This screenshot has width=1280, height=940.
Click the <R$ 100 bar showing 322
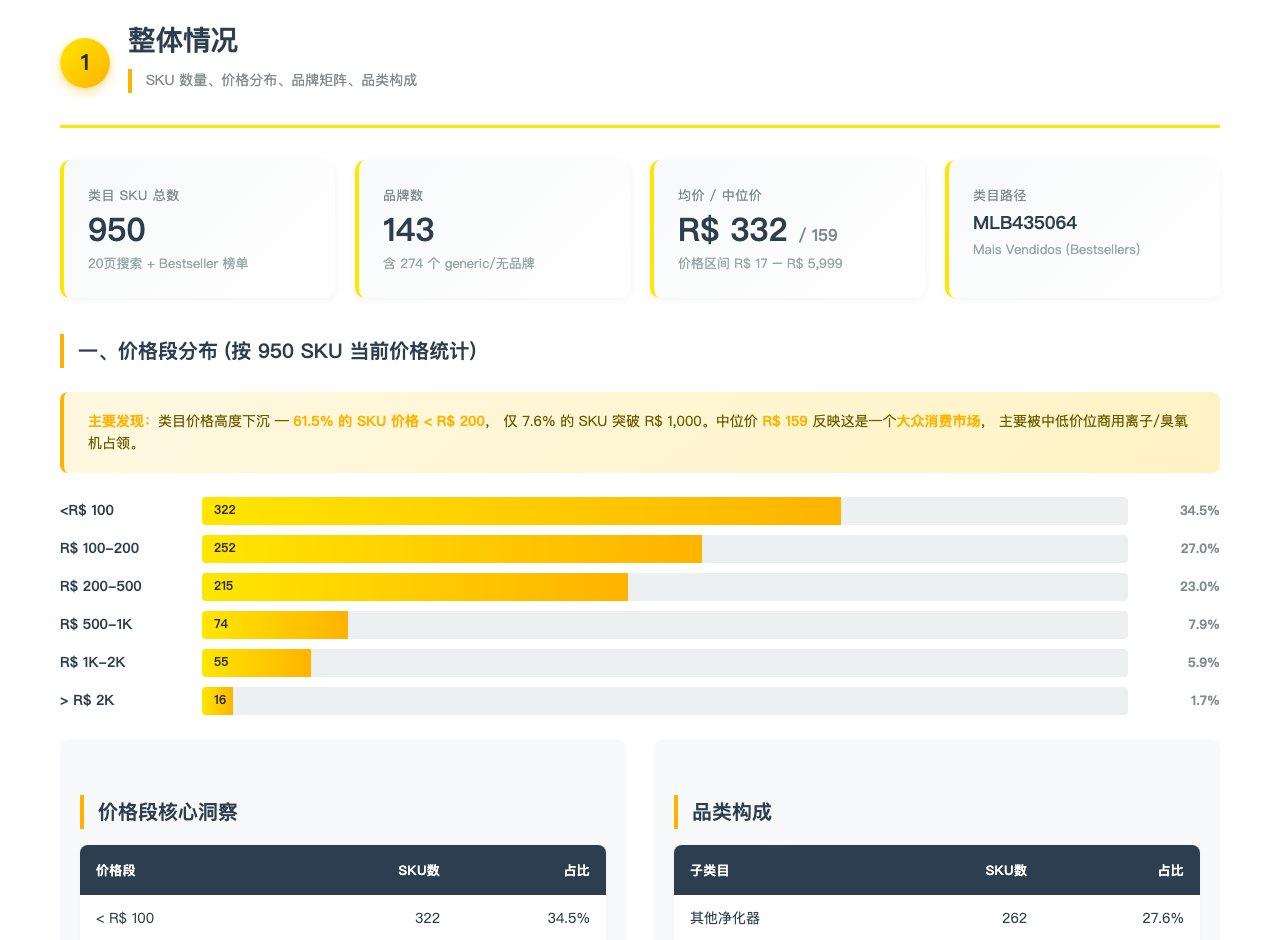point(521,510)
